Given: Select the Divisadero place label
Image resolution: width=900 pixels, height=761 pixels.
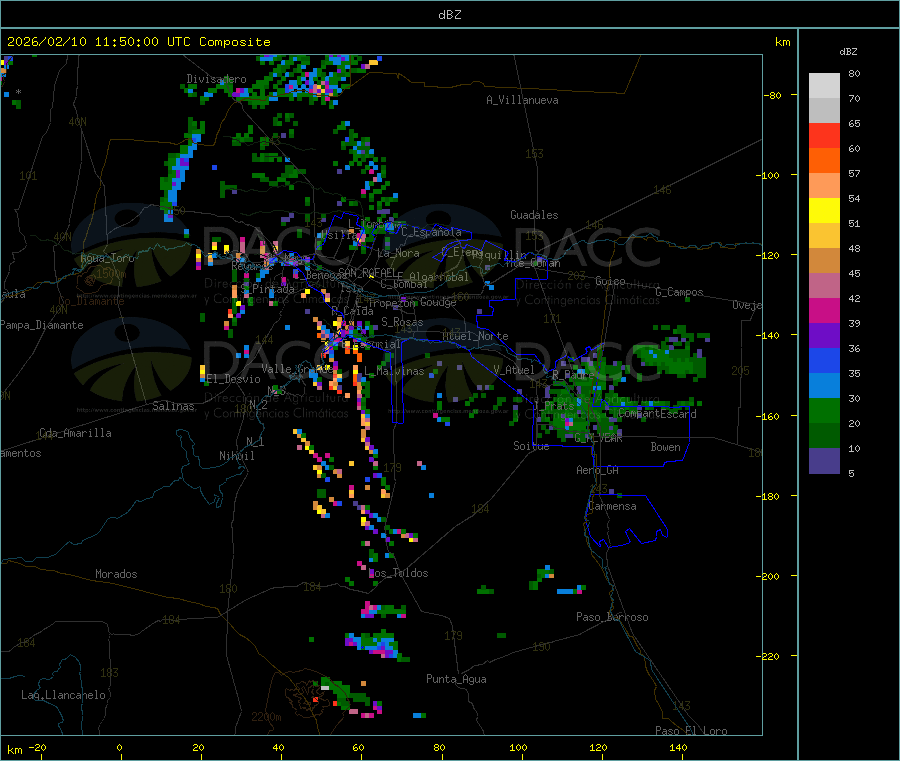Looking at the screenshot, I should tap(216, 79).
